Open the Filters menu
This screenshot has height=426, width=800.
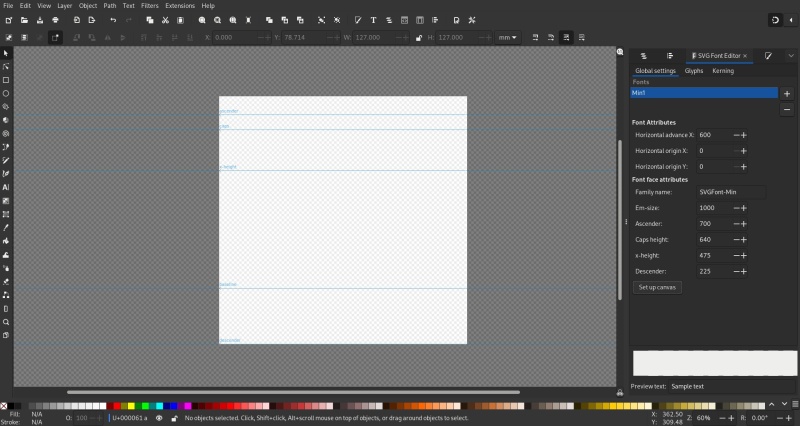tap(149, 6)
